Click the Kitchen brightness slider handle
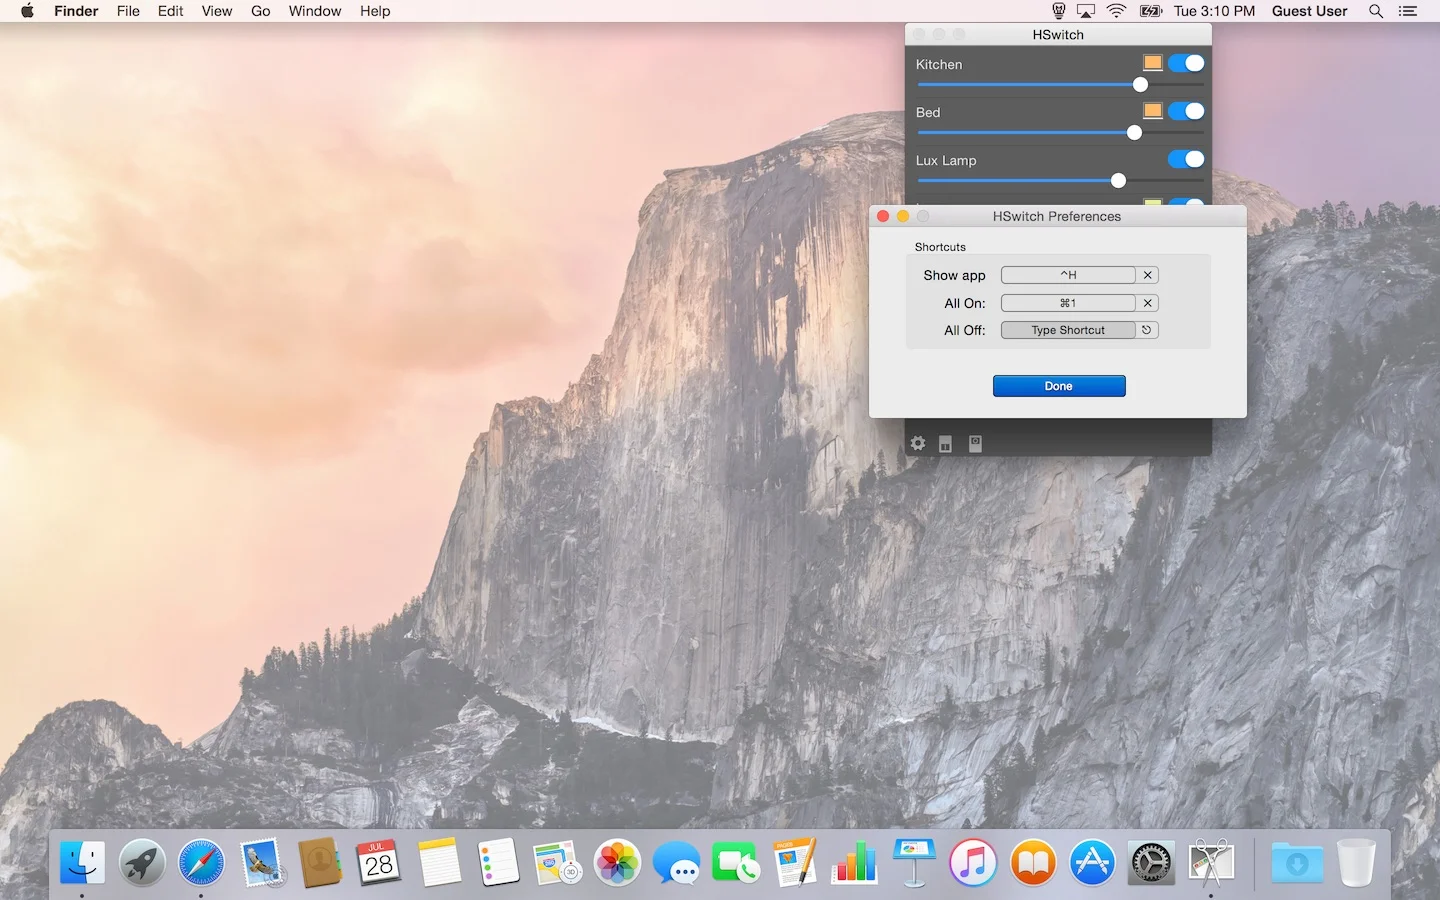The height and width of the screenshot is (900, 1440). click(1140, 85)
